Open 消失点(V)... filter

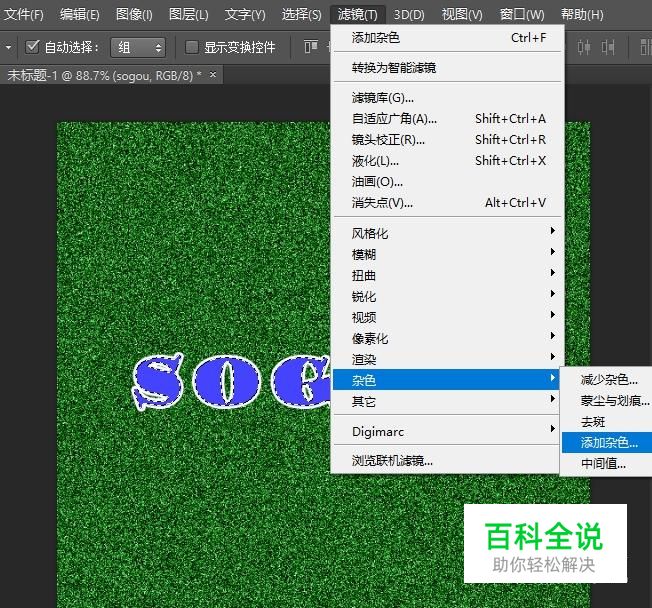click(x=447, y=203)
